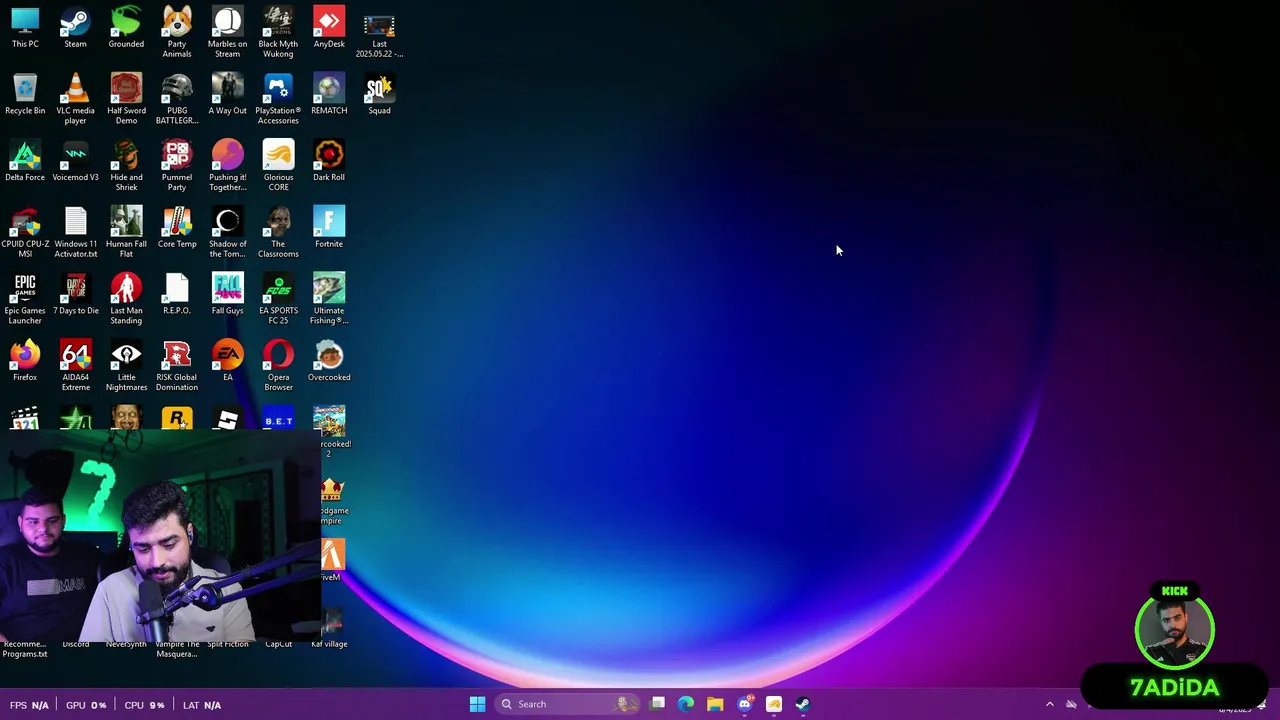Open the Windows Start menu
Image resolution: width=1280 pixels, height=720 pixels.
point(477,704)
